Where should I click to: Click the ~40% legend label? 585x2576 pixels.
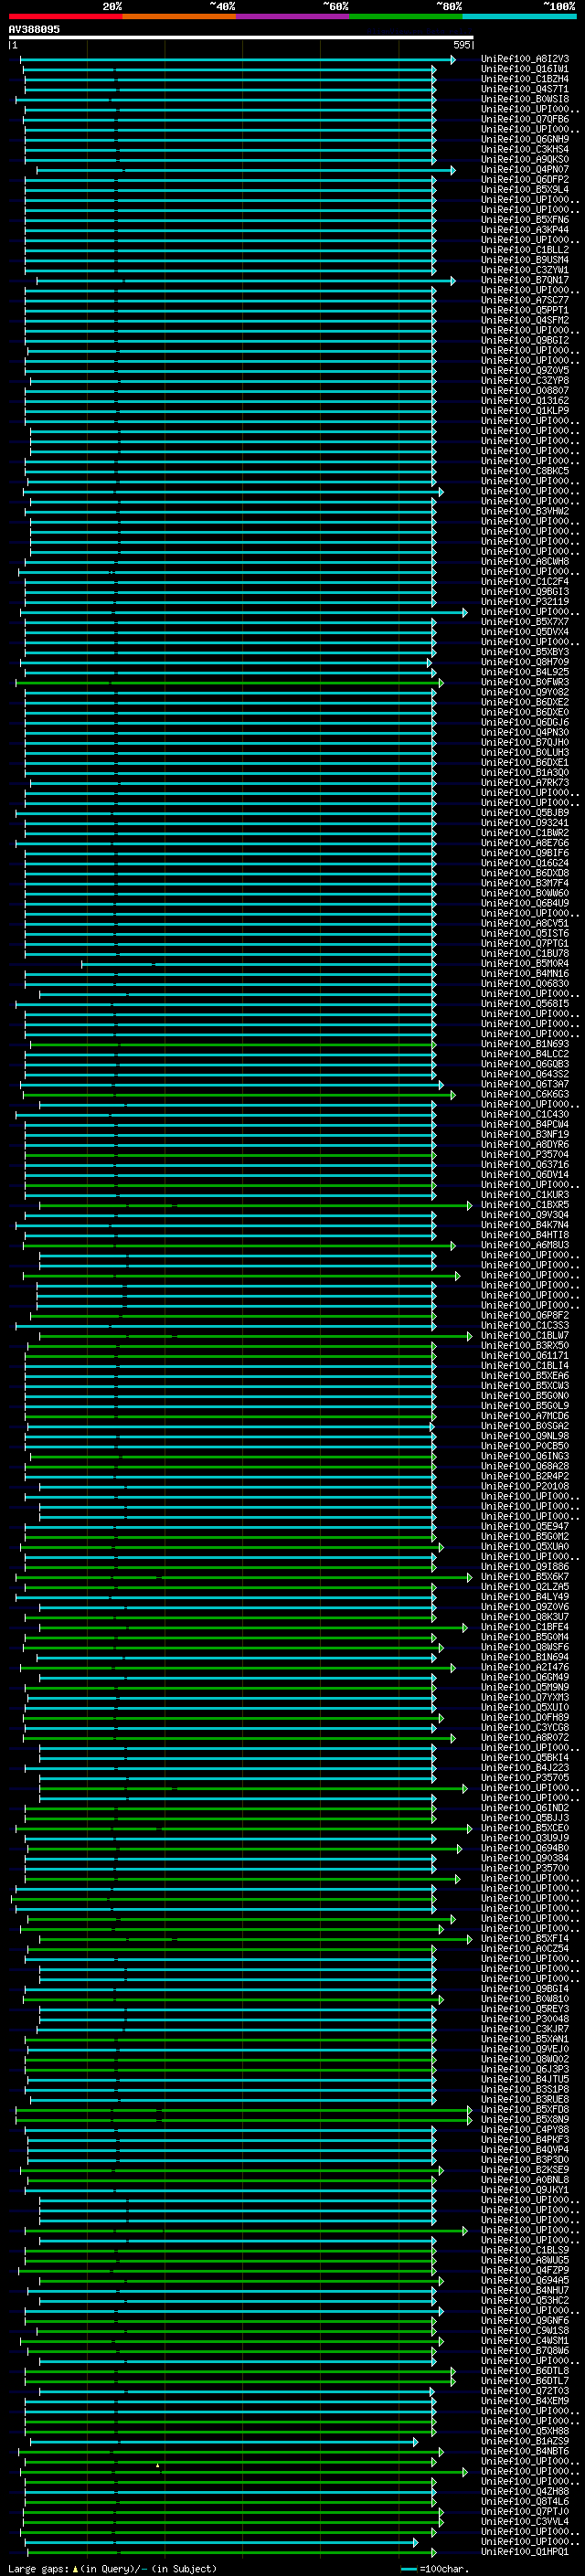222,6
